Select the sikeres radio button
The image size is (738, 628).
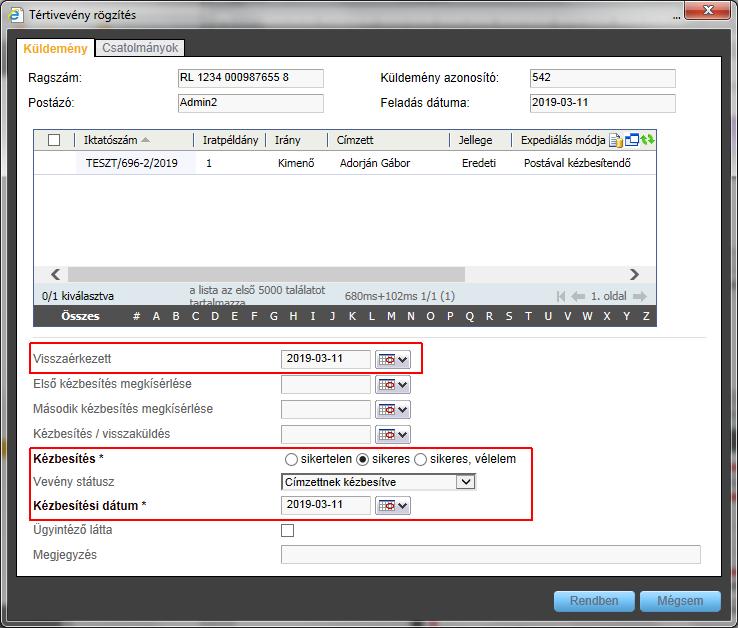pos(362,459)
